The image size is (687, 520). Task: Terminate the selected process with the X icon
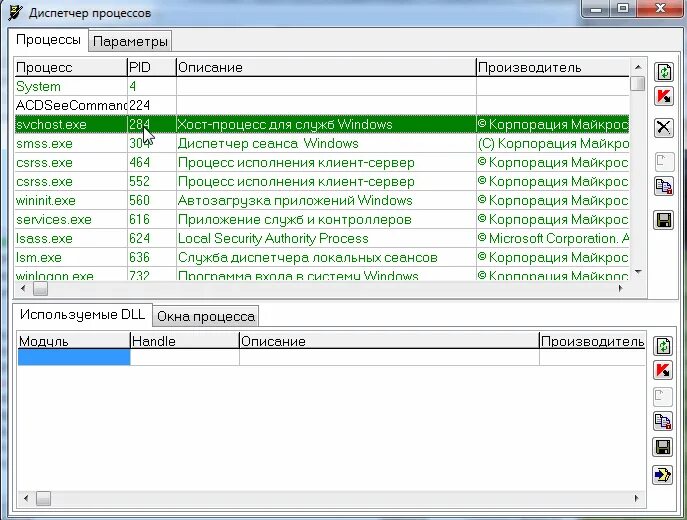pyautogui.click(x=664, y=128)
